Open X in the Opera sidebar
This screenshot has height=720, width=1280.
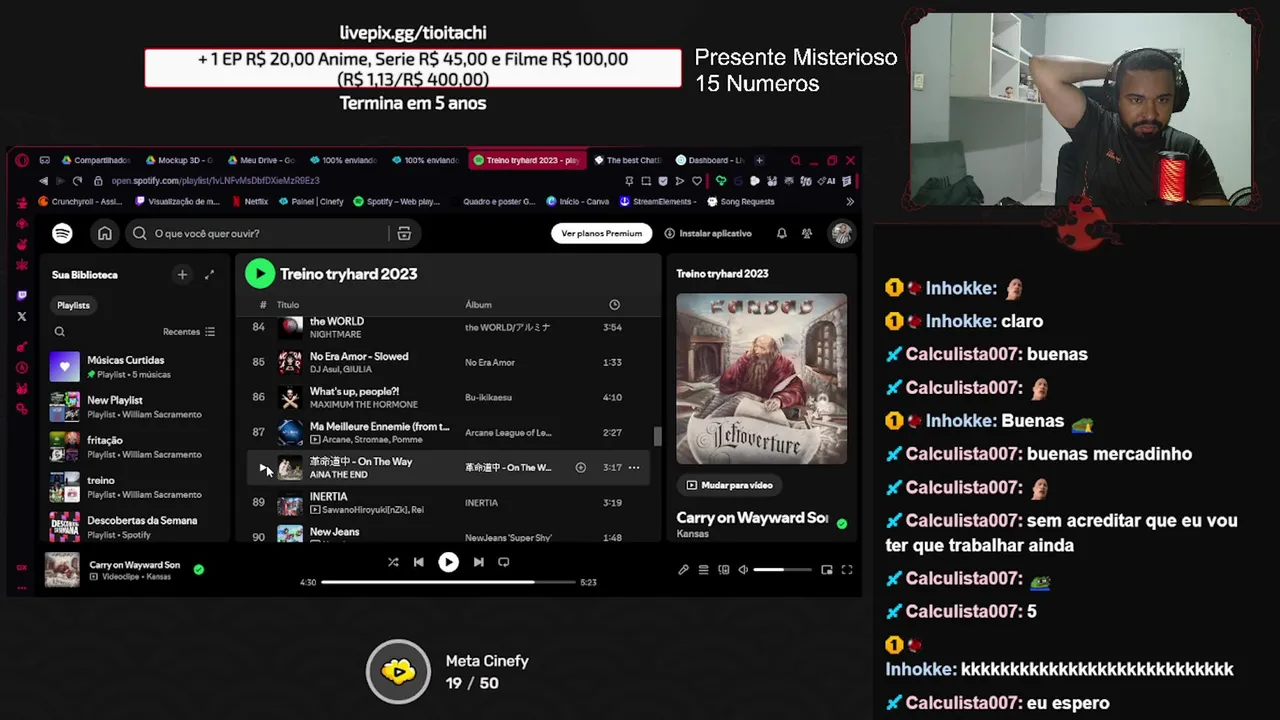[x=22, y=317]
